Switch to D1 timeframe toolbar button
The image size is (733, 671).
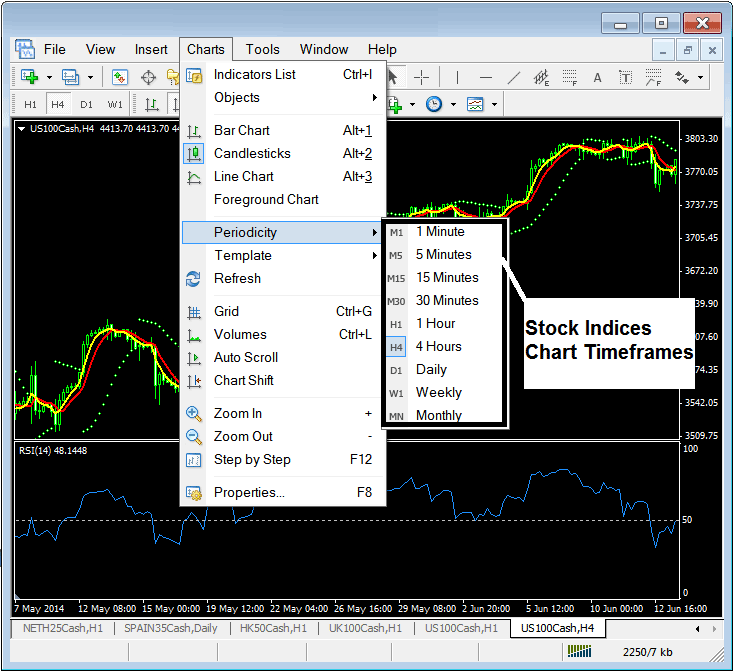tap(86, 104)
